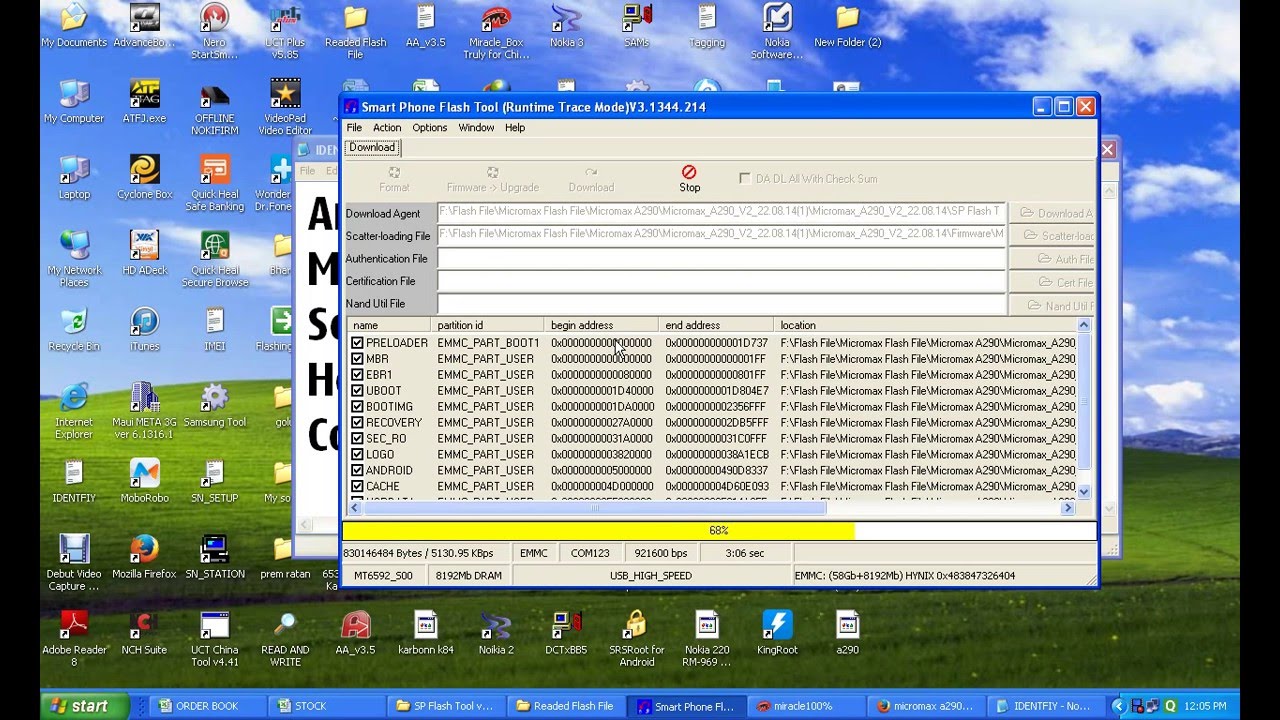Viewport: 1280px width, 720px height.
Task: Uncheck the UBOOT partition checkbox
Action: point(357,391)
